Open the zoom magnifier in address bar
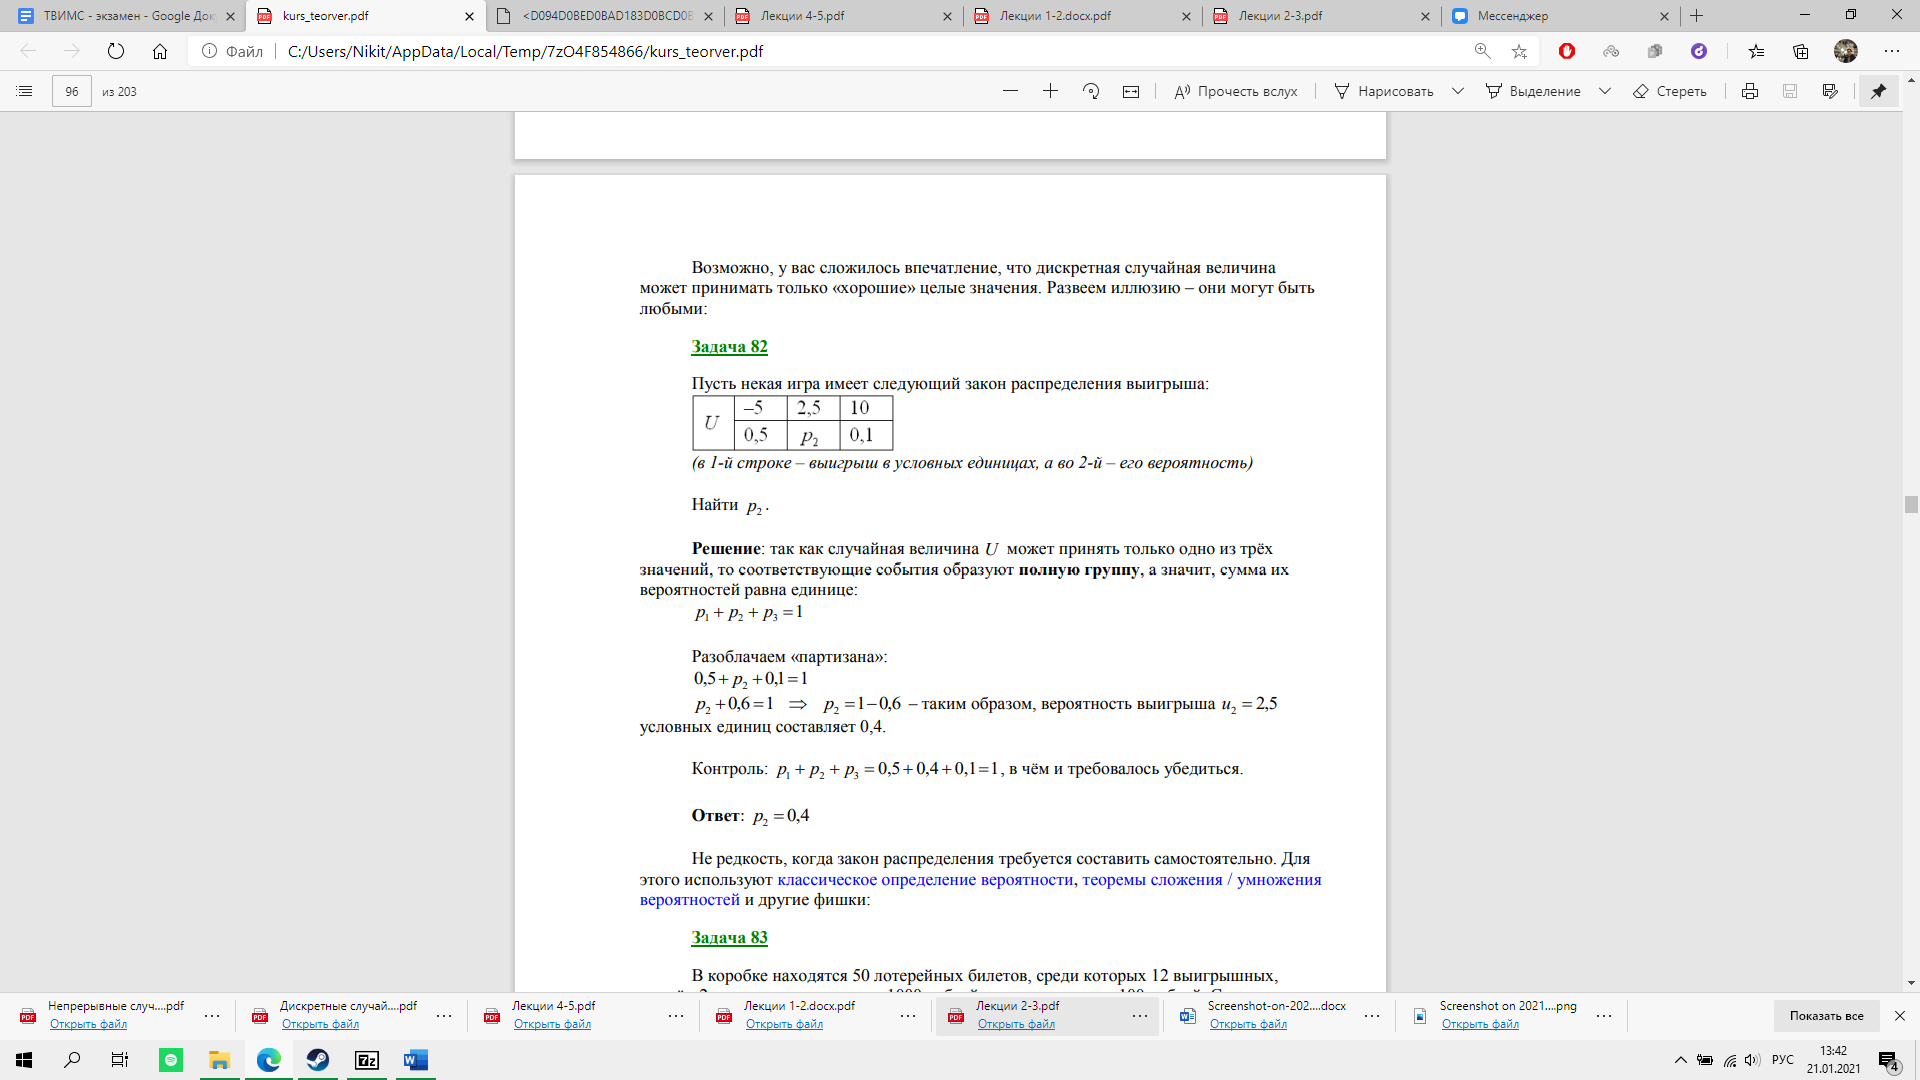Screen dimensions: 1920x1080 click(x=1482, y=51)
